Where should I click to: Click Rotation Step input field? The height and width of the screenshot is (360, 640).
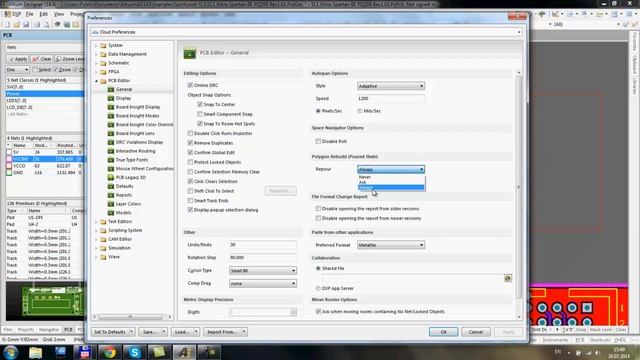tap(263, 258)
